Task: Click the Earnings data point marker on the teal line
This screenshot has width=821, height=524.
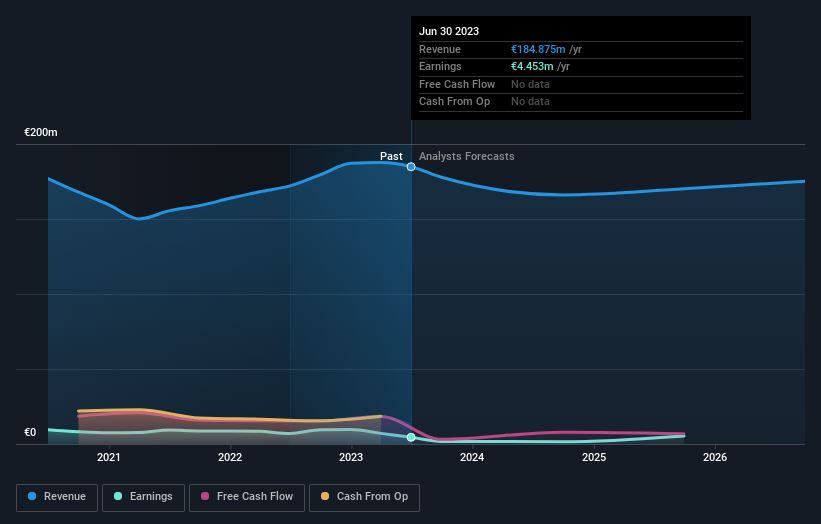Action: point(411,437)
